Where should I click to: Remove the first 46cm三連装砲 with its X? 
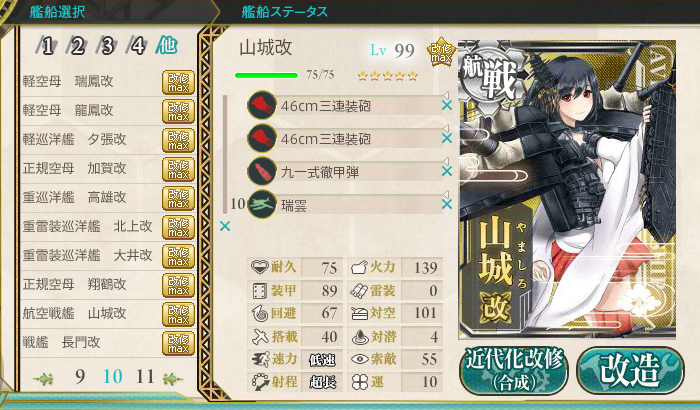click(x=447, y=105)
